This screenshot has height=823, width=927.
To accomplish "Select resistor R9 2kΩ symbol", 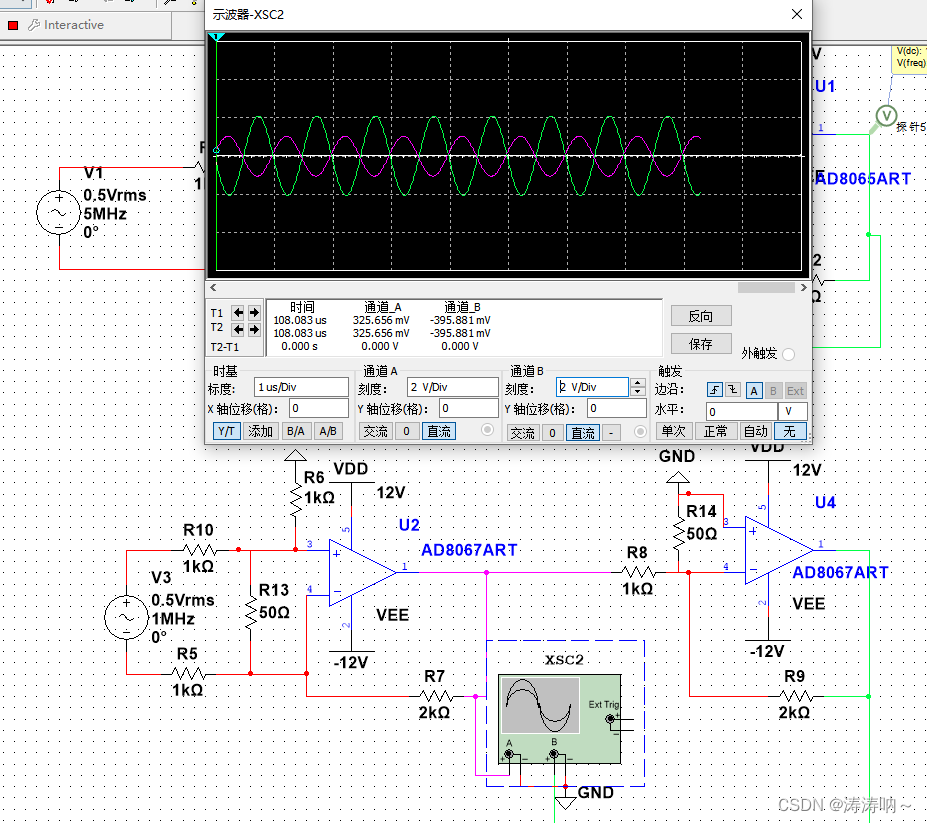I will tap(795, 696).
